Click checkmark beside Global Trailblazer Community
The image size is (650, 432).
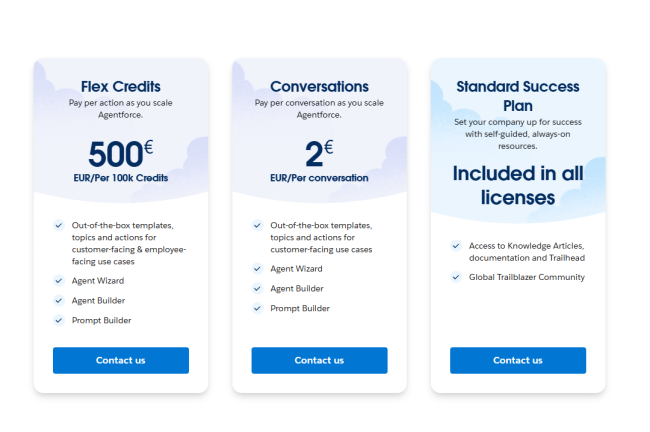point(456,277)
